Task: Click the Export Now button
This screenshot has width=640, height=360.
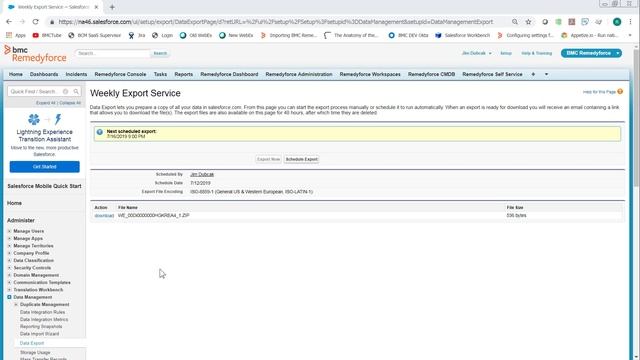Action: click(269, 159)
